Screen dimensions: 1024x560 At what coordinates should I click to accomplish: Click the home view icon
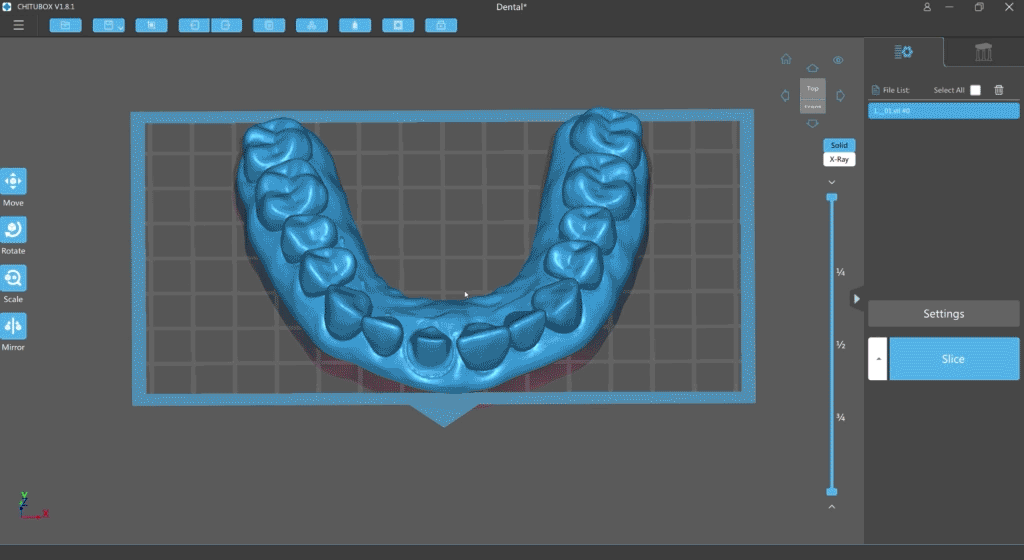point(786,59)
